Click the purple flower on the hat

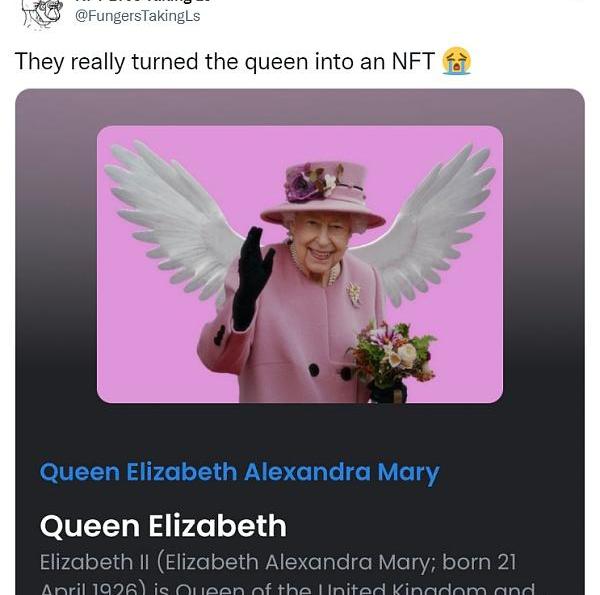[x=298, y=184]
